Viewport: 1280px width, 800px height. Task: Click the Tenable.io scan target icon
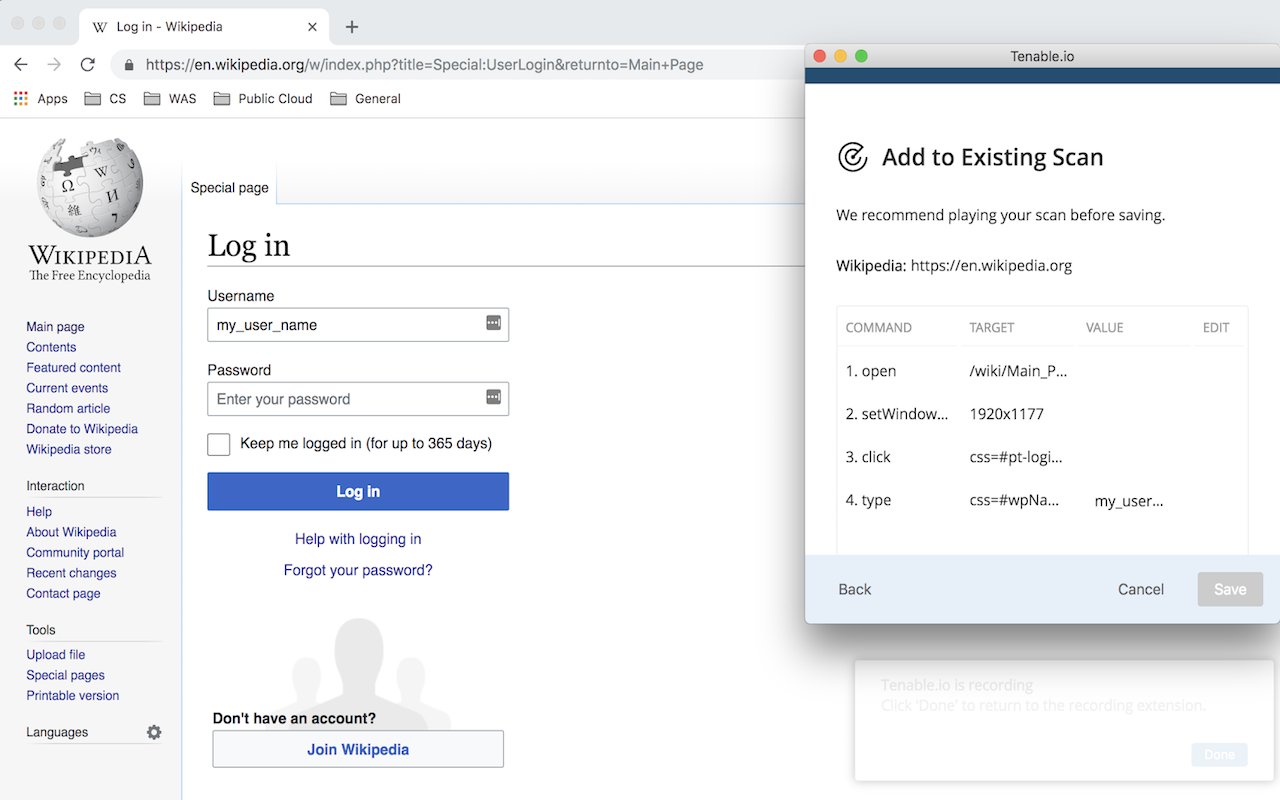coord(852,157)
